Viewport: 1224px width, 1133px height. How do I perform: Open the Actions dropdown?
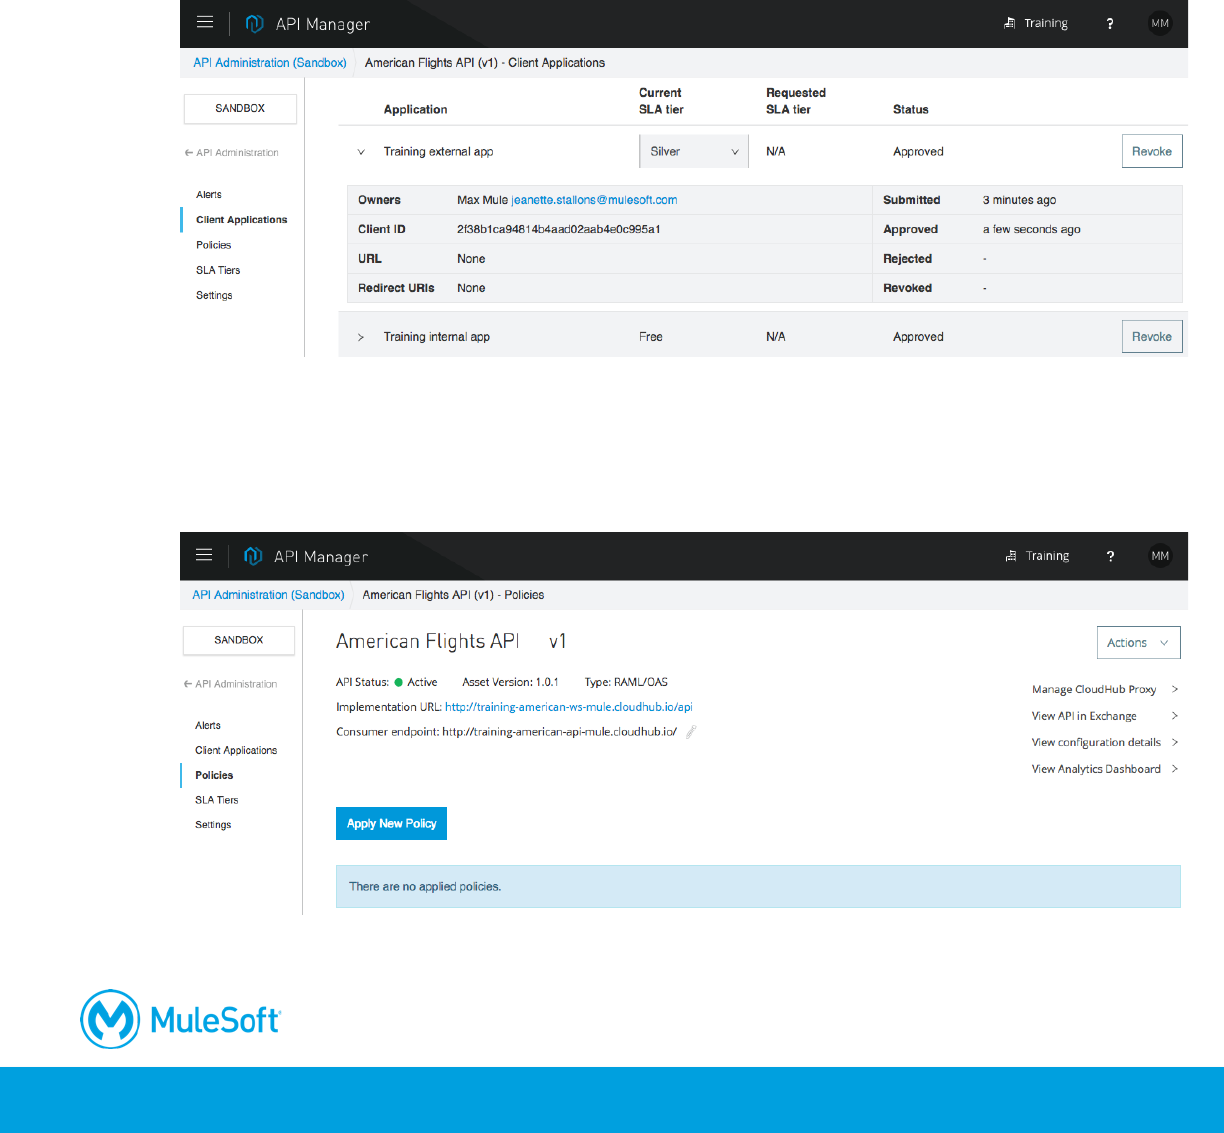click(x=1139, y=643)
